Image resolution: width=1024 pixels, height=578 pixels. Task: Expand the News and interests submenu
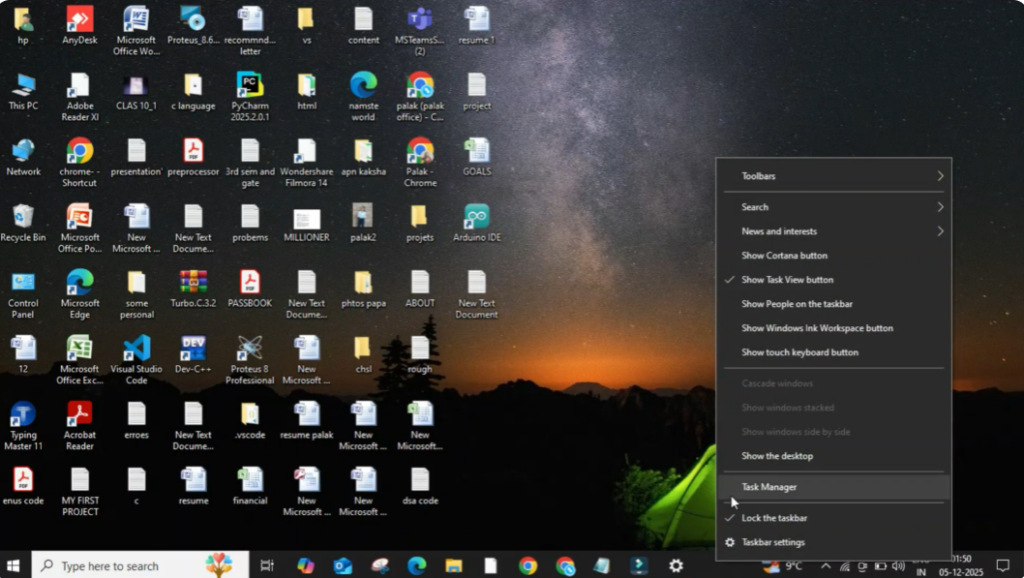coord(781,231)
